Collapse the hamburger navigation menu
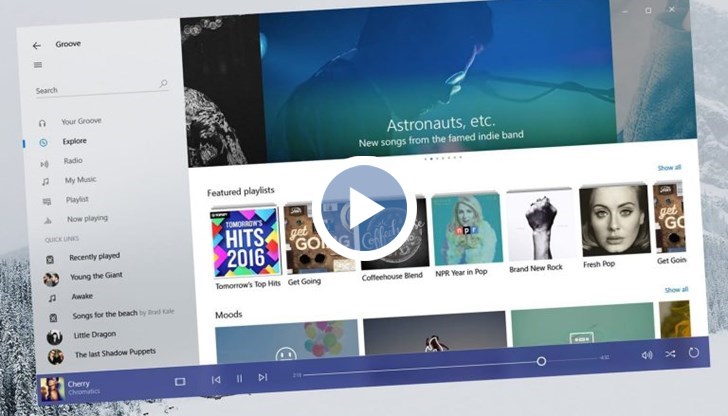This screenshot has width=728, height=416. pos(38,65)
